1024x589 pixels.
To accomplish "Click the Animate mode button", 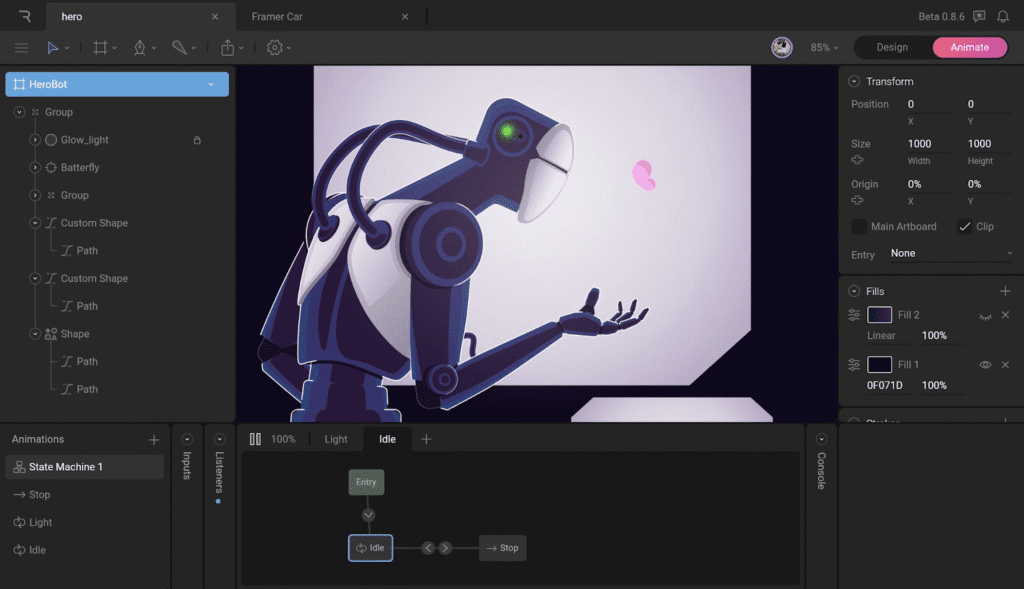I will (x=969, y=47).
